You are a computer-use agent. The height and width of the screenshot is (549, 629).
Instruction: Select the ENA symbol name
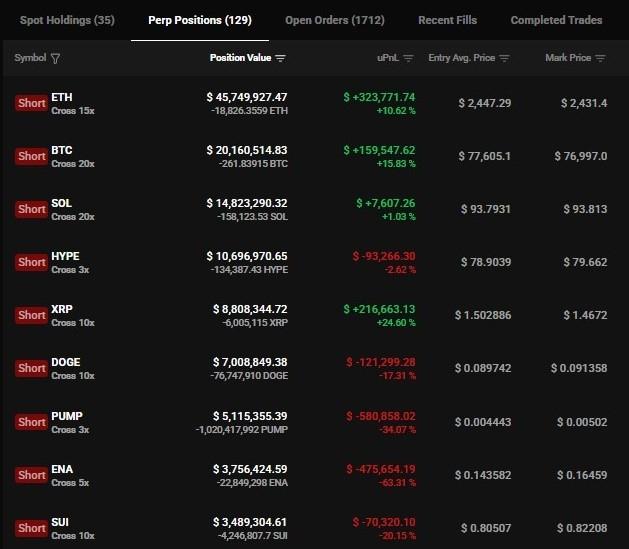coord(62,469)
